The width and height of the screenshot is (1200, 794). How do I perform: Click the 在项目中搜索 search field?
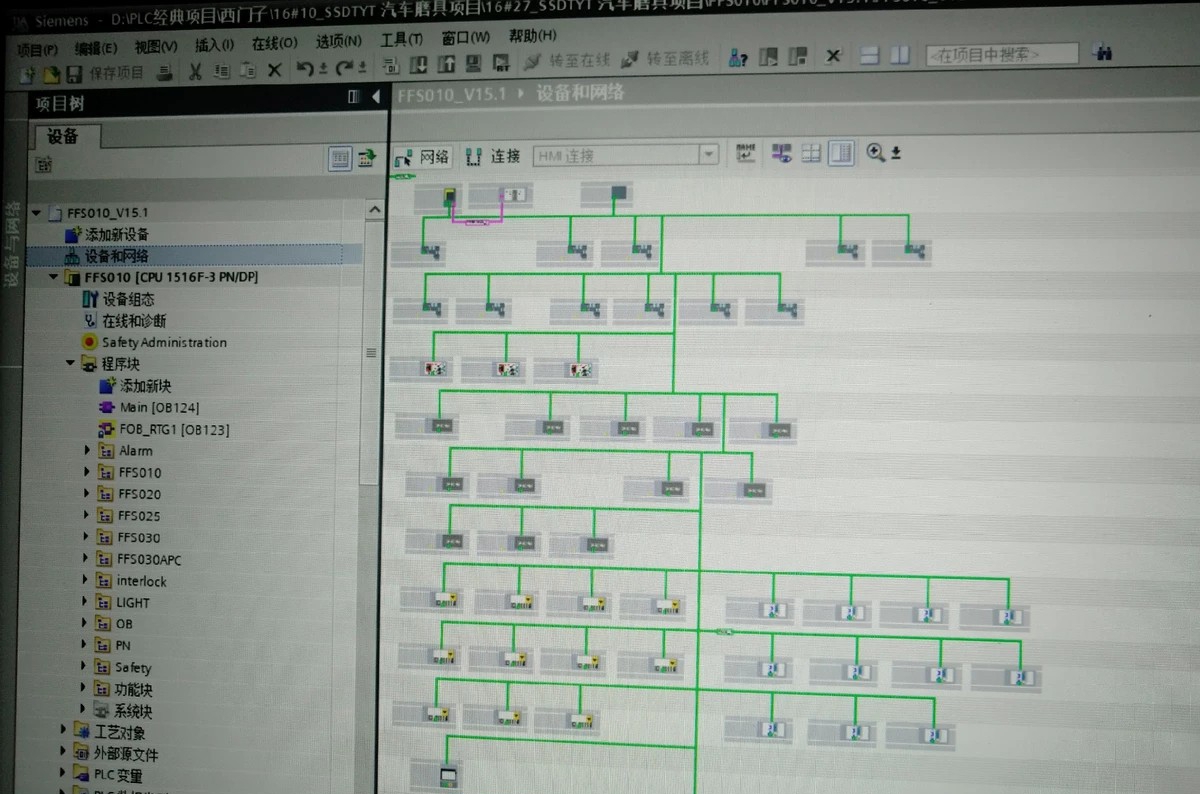pos(1001,54)
